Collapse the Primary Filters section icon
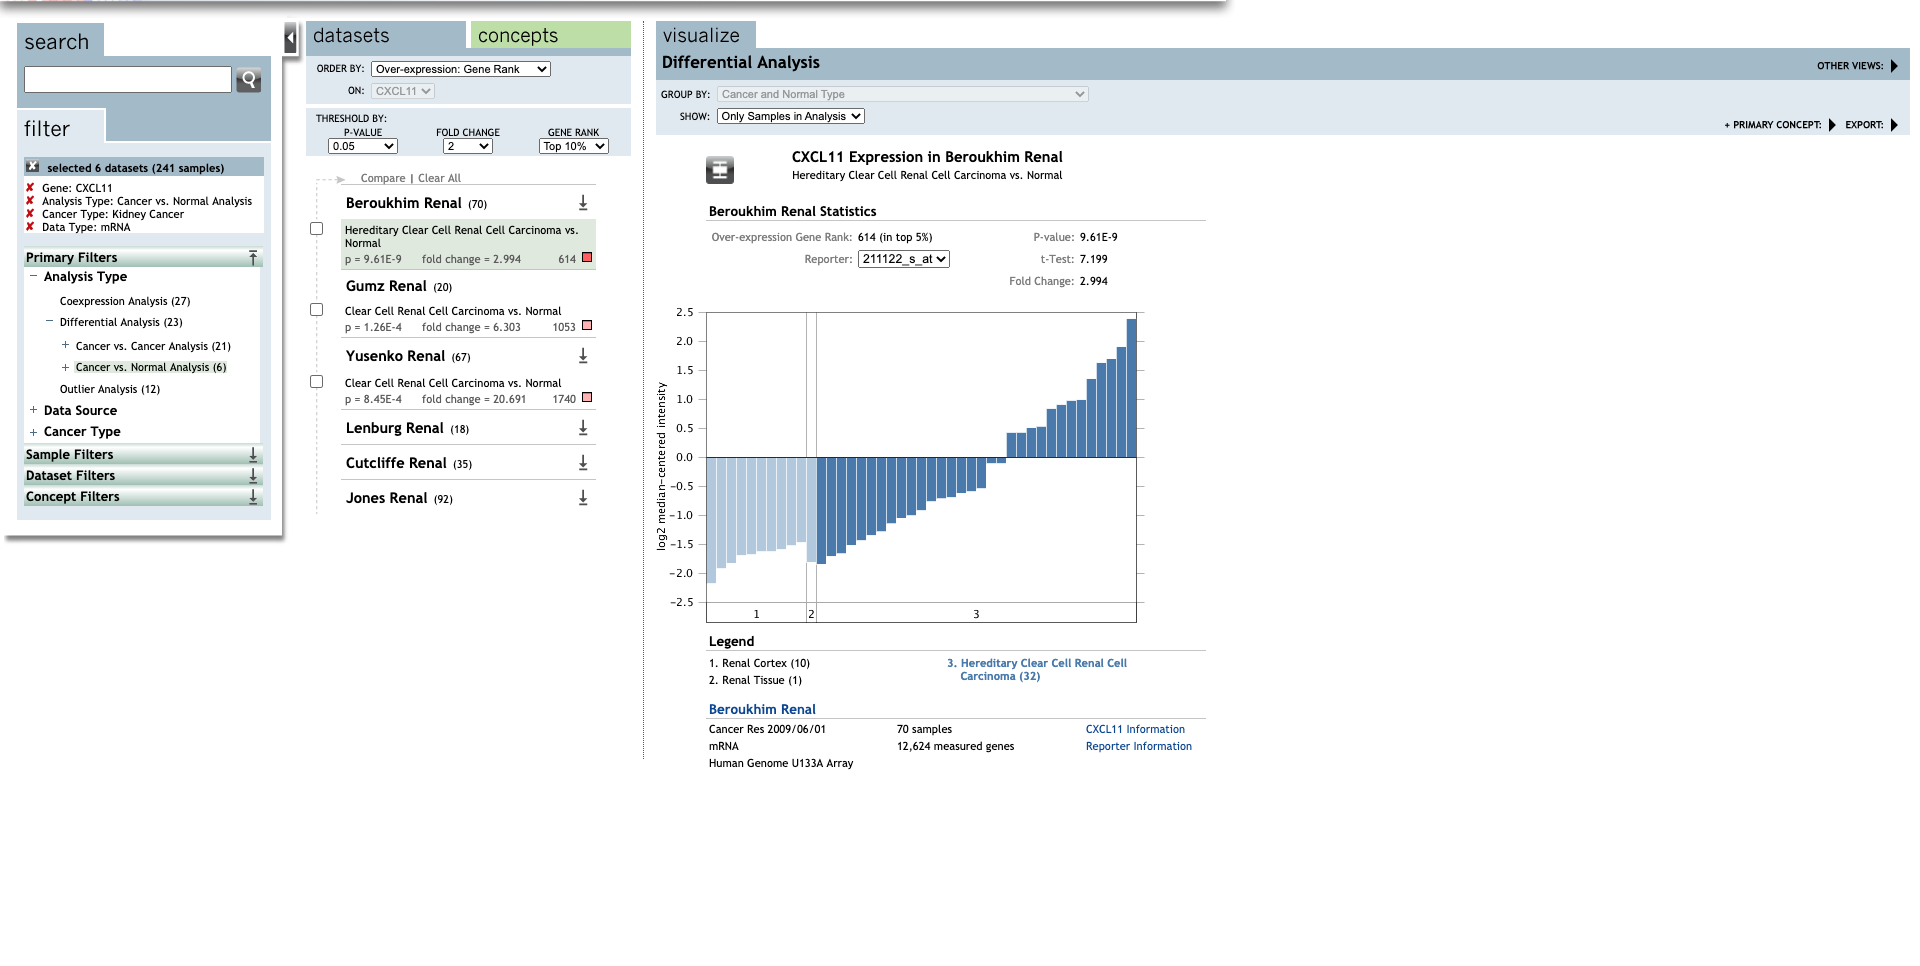Viewport: 1920px width, 966px height. click(x=253, y=257)
